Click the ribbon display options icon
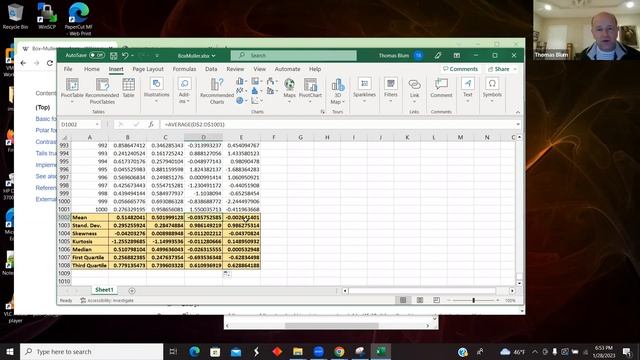Image resolution: width=640 pixels, height=360 pixels. [x=457, y=56]
